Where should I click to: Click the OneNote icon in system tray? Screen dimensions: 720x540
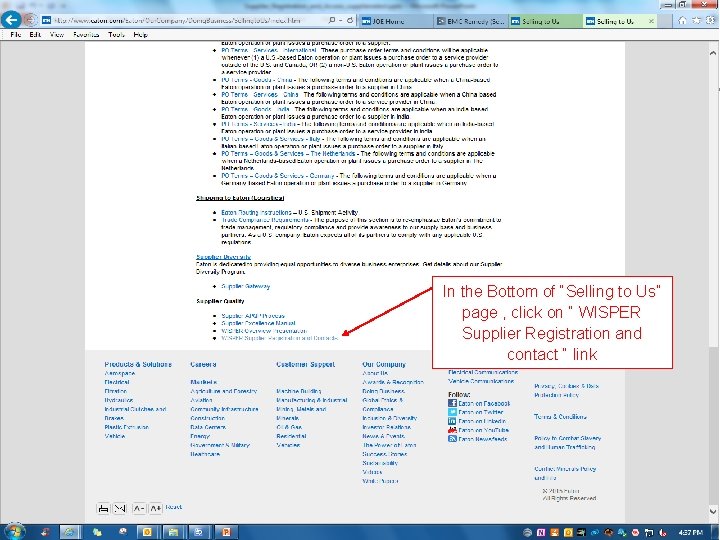click(x=541, y=532)
